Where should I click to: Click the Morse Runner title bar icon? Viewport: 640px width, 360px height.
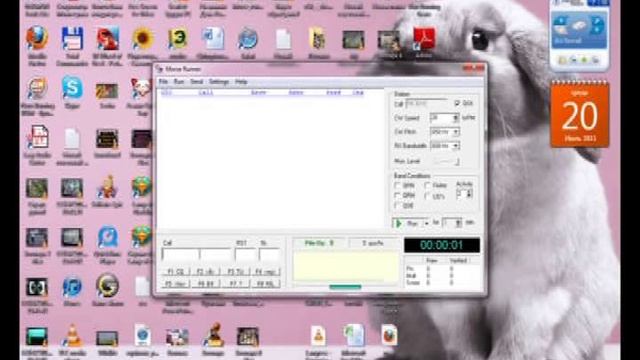[x=160, y=69]
